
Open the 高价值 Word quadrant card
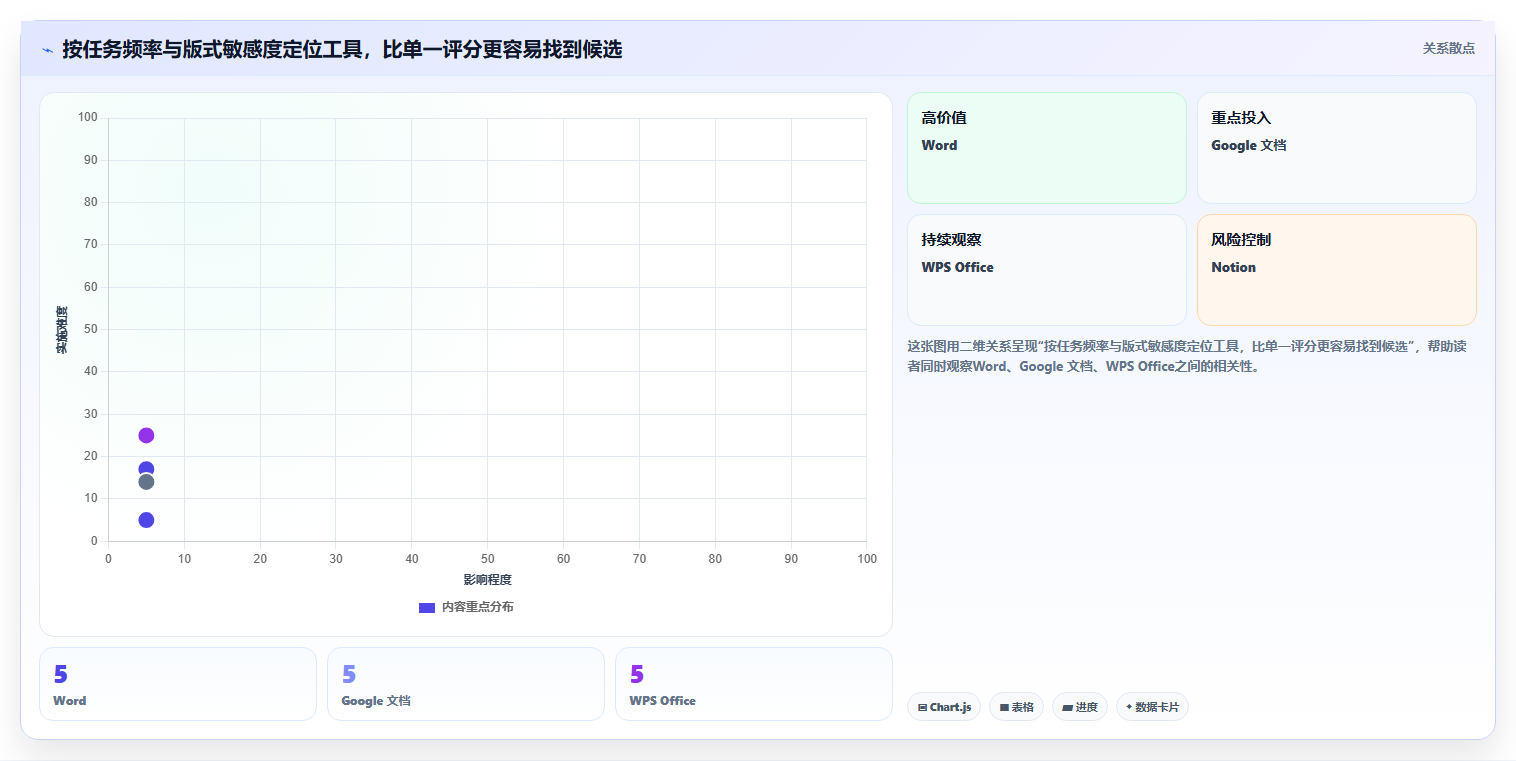[x=1046, y=148]
